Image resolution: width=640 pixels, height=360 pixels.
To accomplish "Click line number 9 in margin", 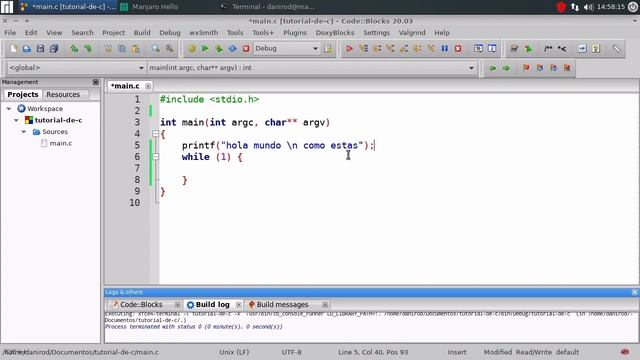I will (x=137, y=191).
